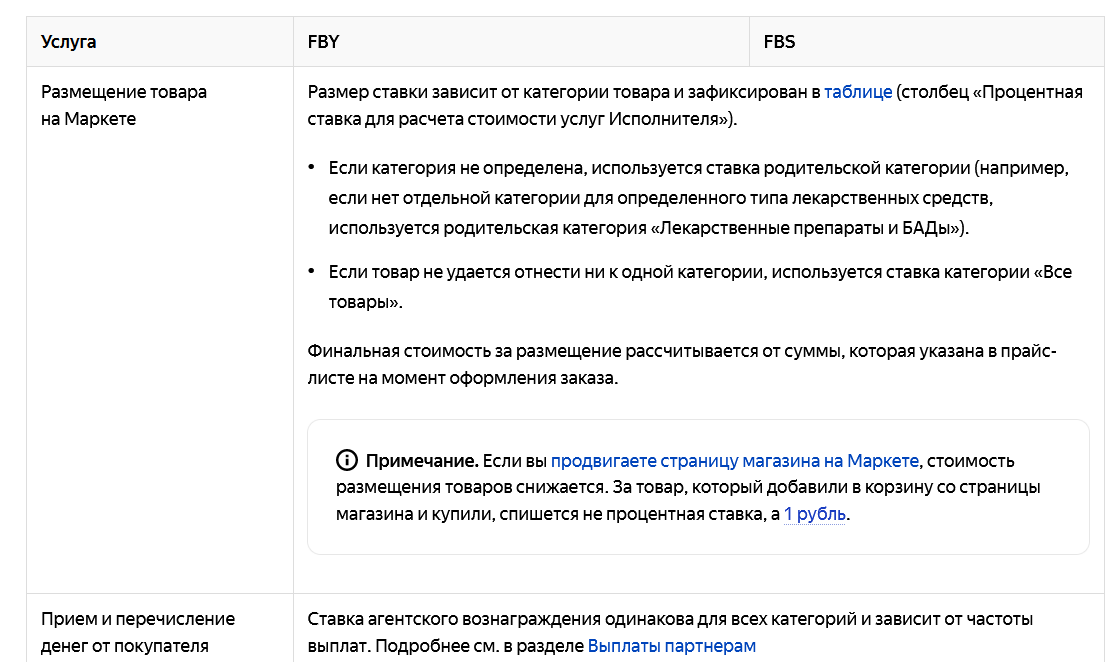Click the 'Услуга' column header
Viewport: 1118px width, 662px height.
68,41
